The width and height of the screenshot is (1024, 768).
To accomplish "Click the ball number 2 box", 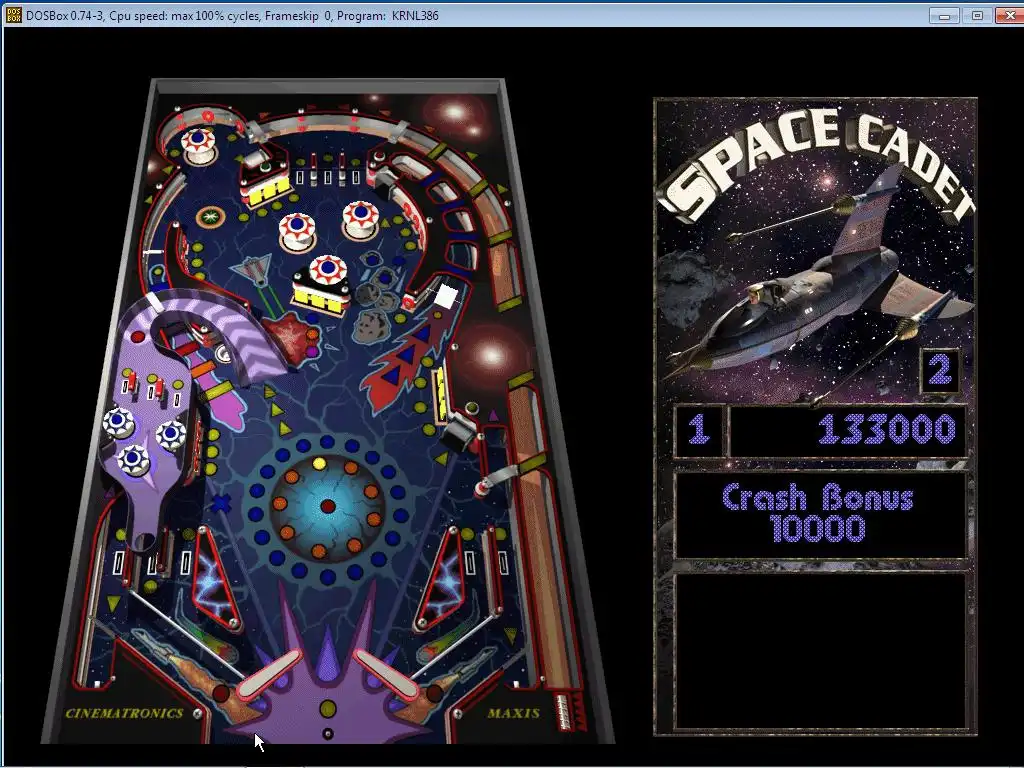I will click(x=940, y=370).
